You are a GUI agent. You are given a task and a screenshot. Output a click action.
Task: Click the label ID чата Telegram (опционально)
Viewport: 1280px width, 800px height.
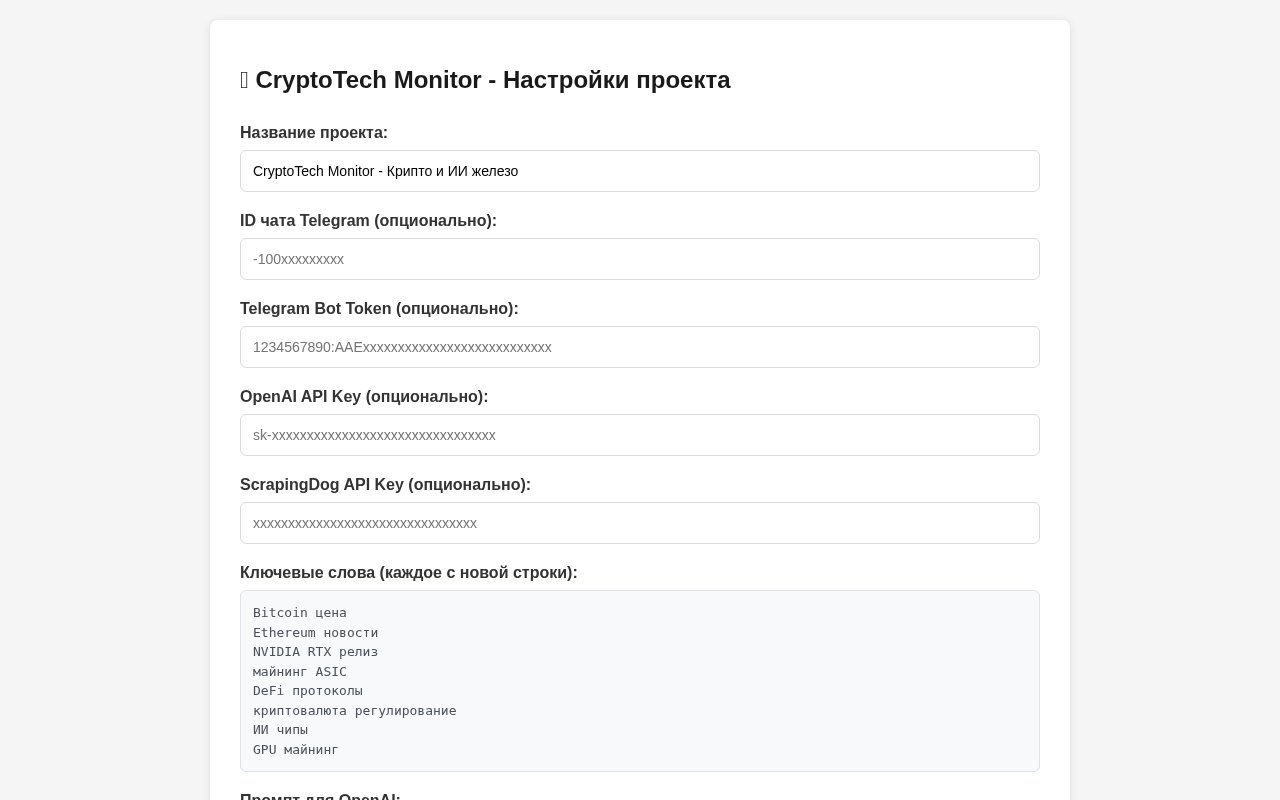point(368,221)
